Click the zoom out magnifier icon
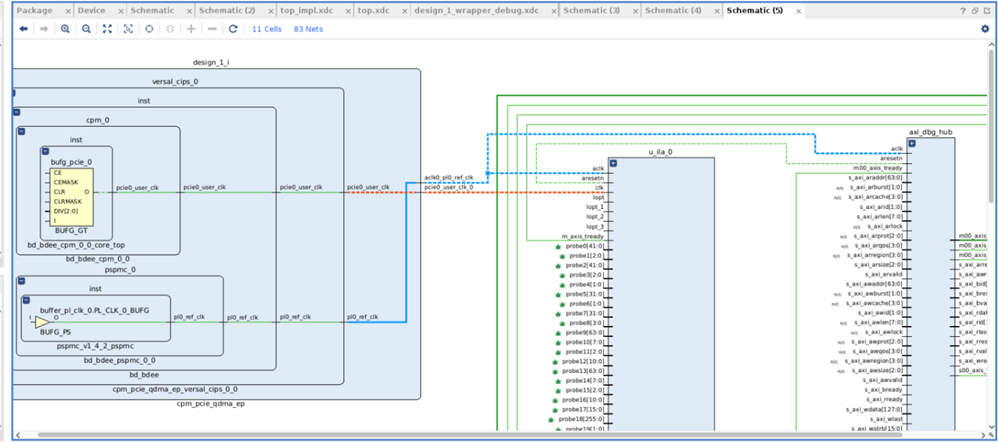 (x=87, y=29)
